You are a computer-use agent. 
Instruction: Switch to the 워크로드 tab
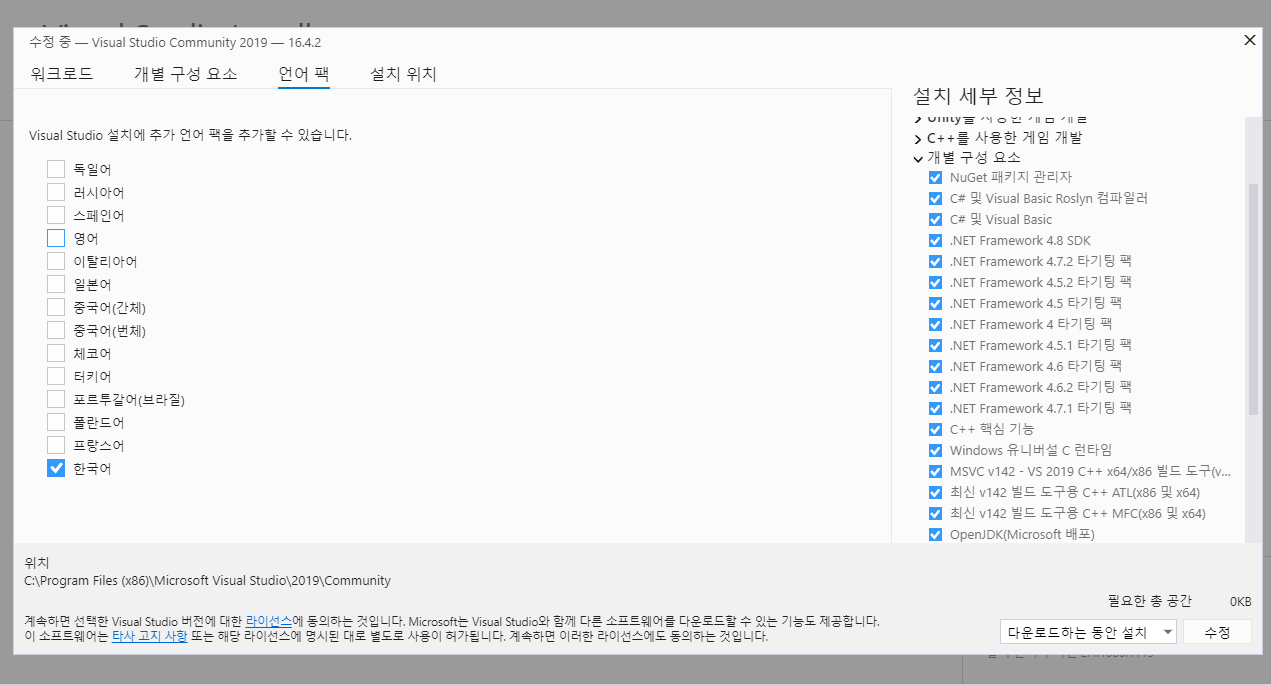[x=62, y=74]
